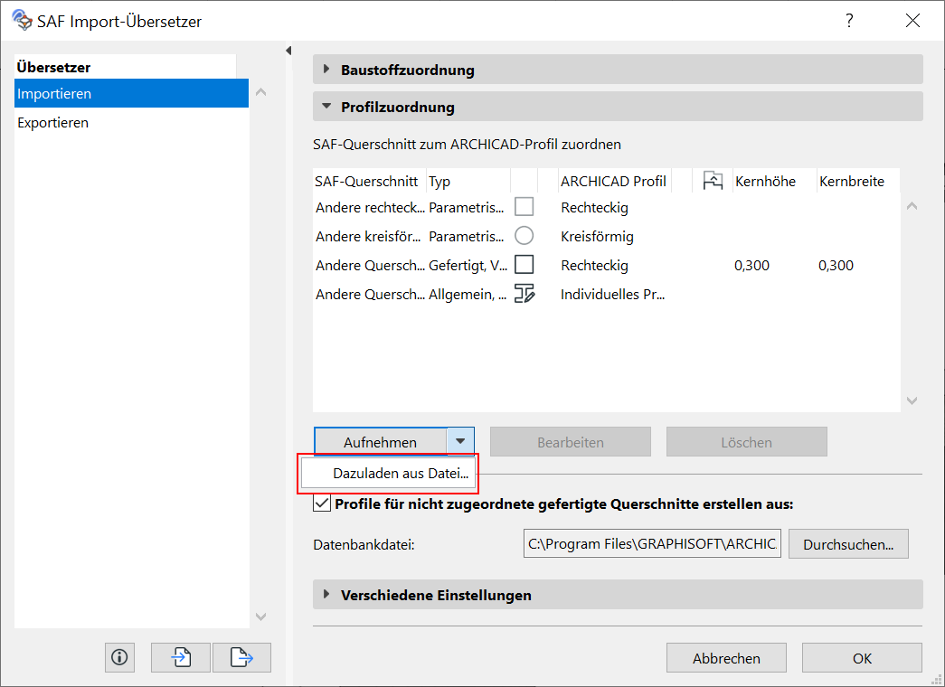945x687 pixels.
Task: Select Importieren in the Übersetzer list
Action: coord(131,93)
